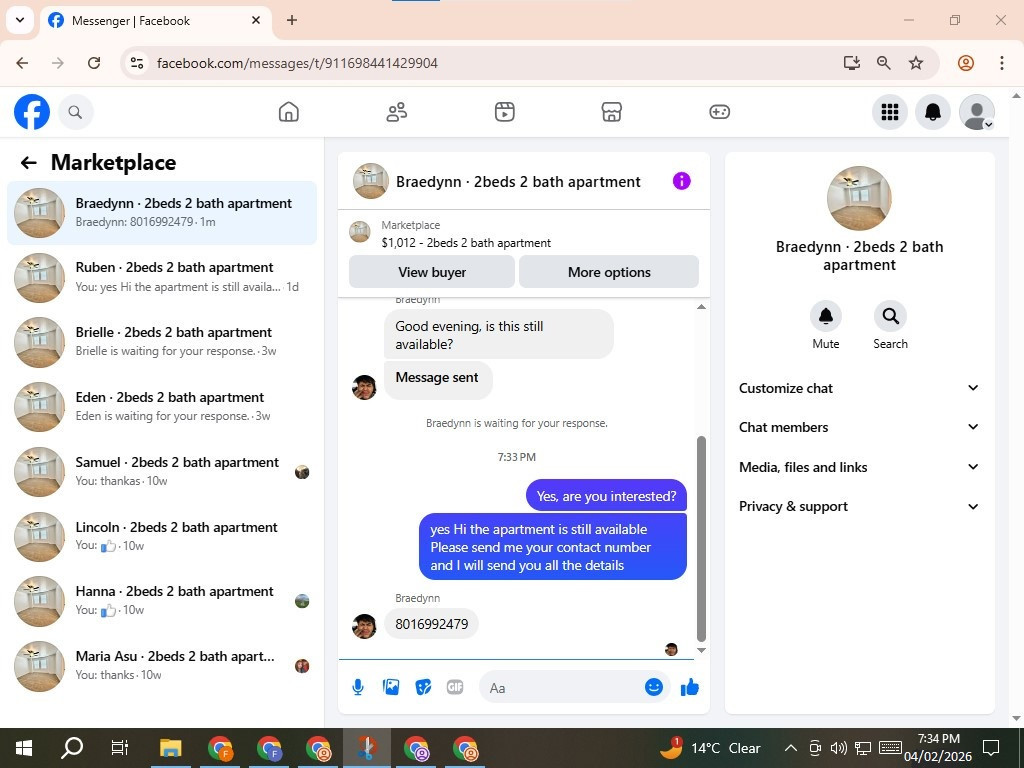
Task: Record a voice clip with microphone
Action: pyautogui.click(x=358, y=687)
